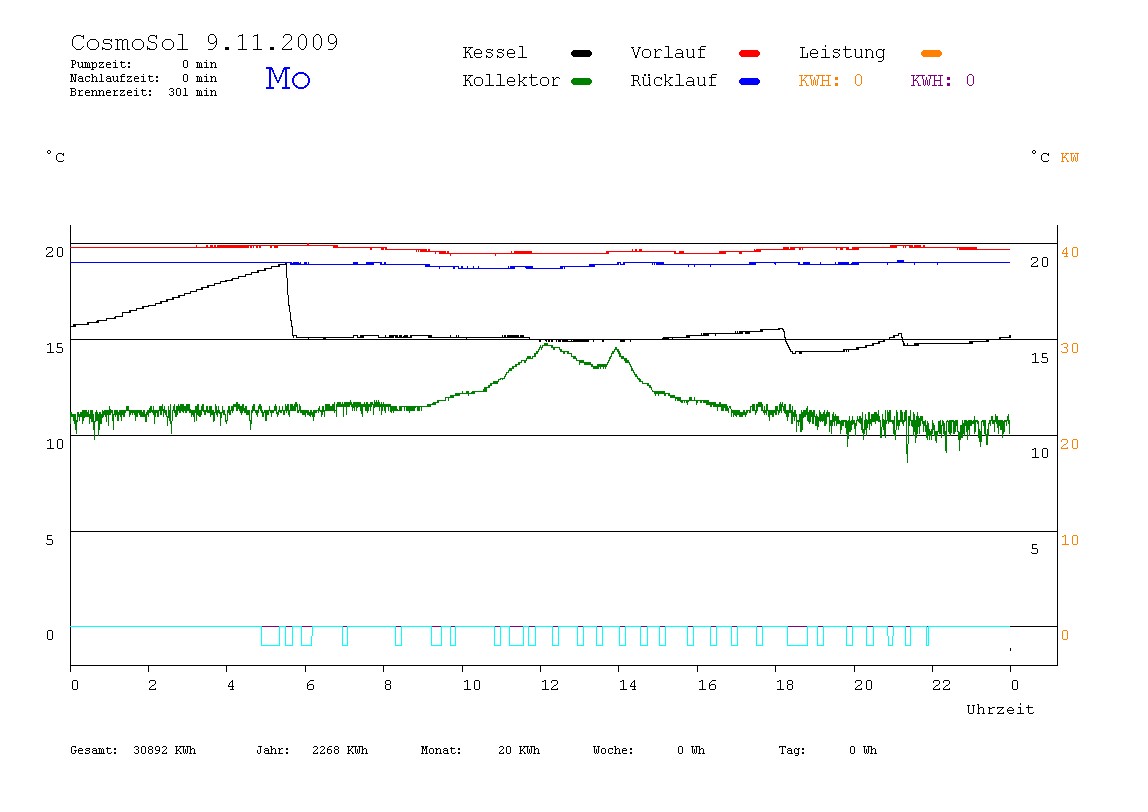Click hour "18" on the time axis
Image resolution: width=1148 pixels, height=812 pixels.
785,685
